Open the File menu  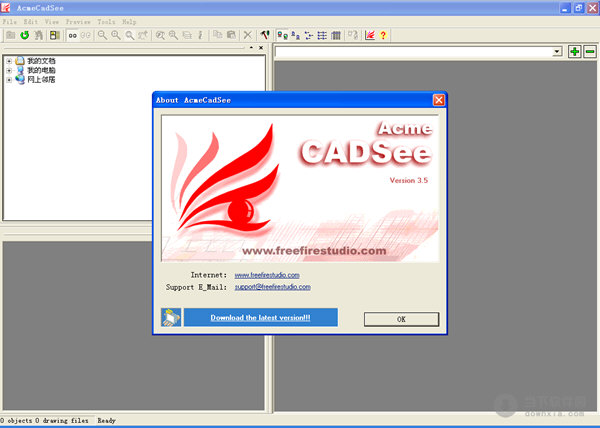(10, 22)
